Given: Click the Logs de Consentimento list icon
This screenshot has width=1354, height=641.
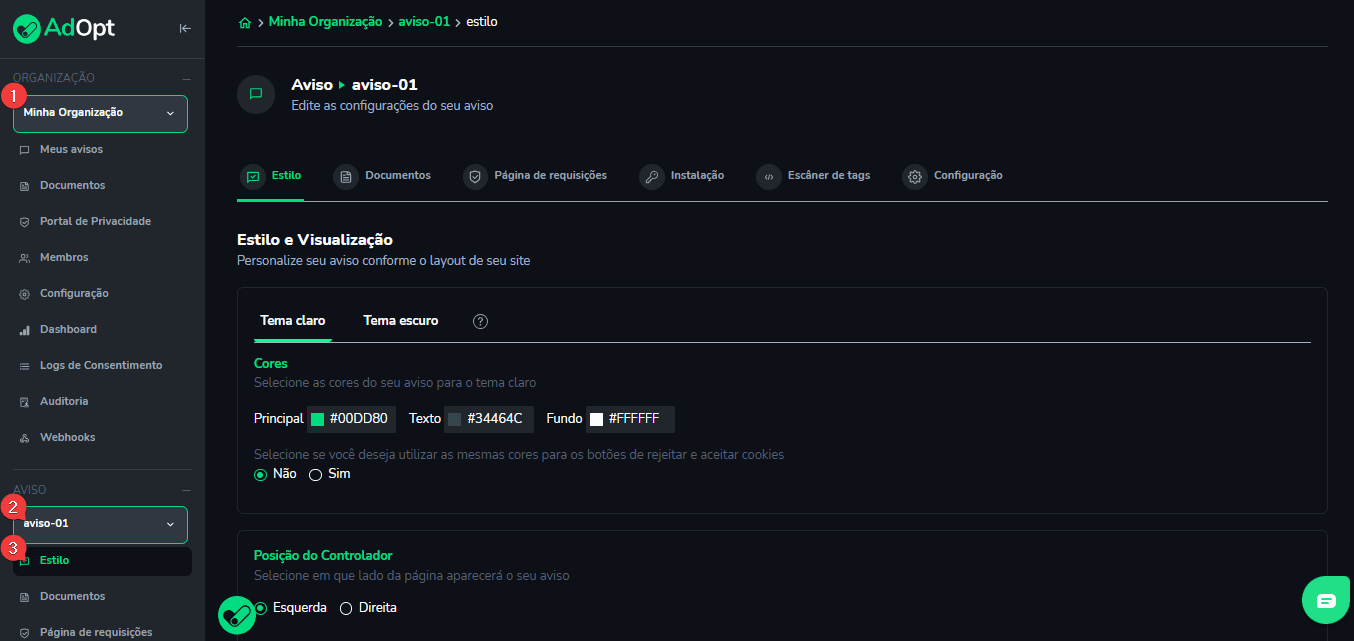Looking at the screenshot, I should (24, 366).
